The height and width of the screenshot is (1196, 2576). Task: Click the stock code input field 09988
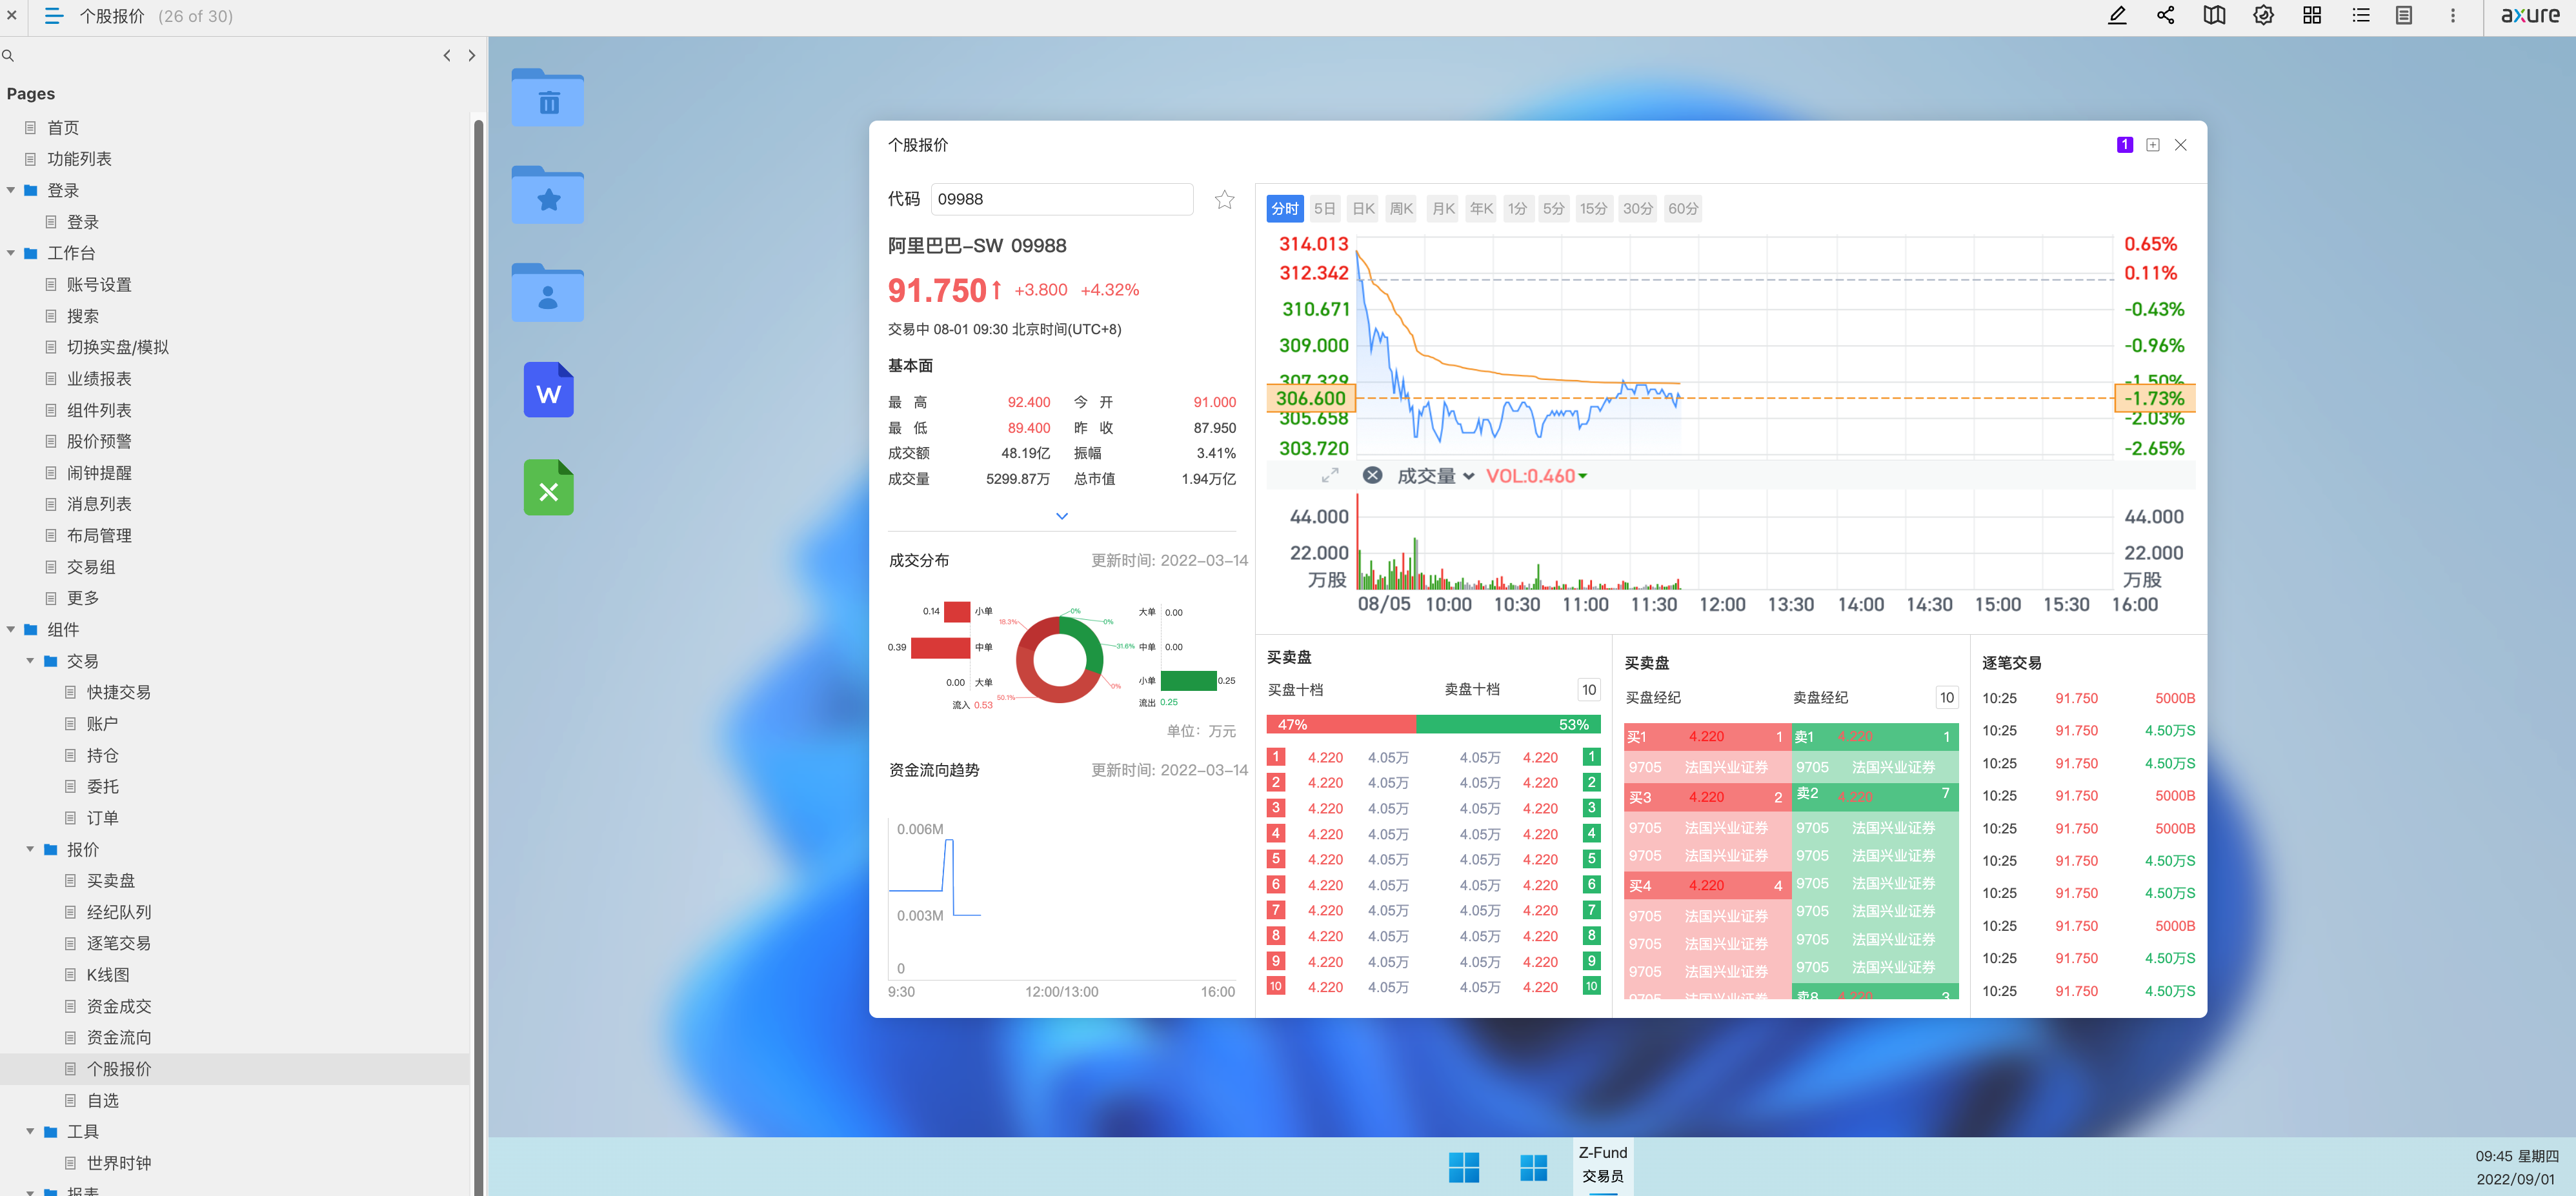click(1061, 199)
